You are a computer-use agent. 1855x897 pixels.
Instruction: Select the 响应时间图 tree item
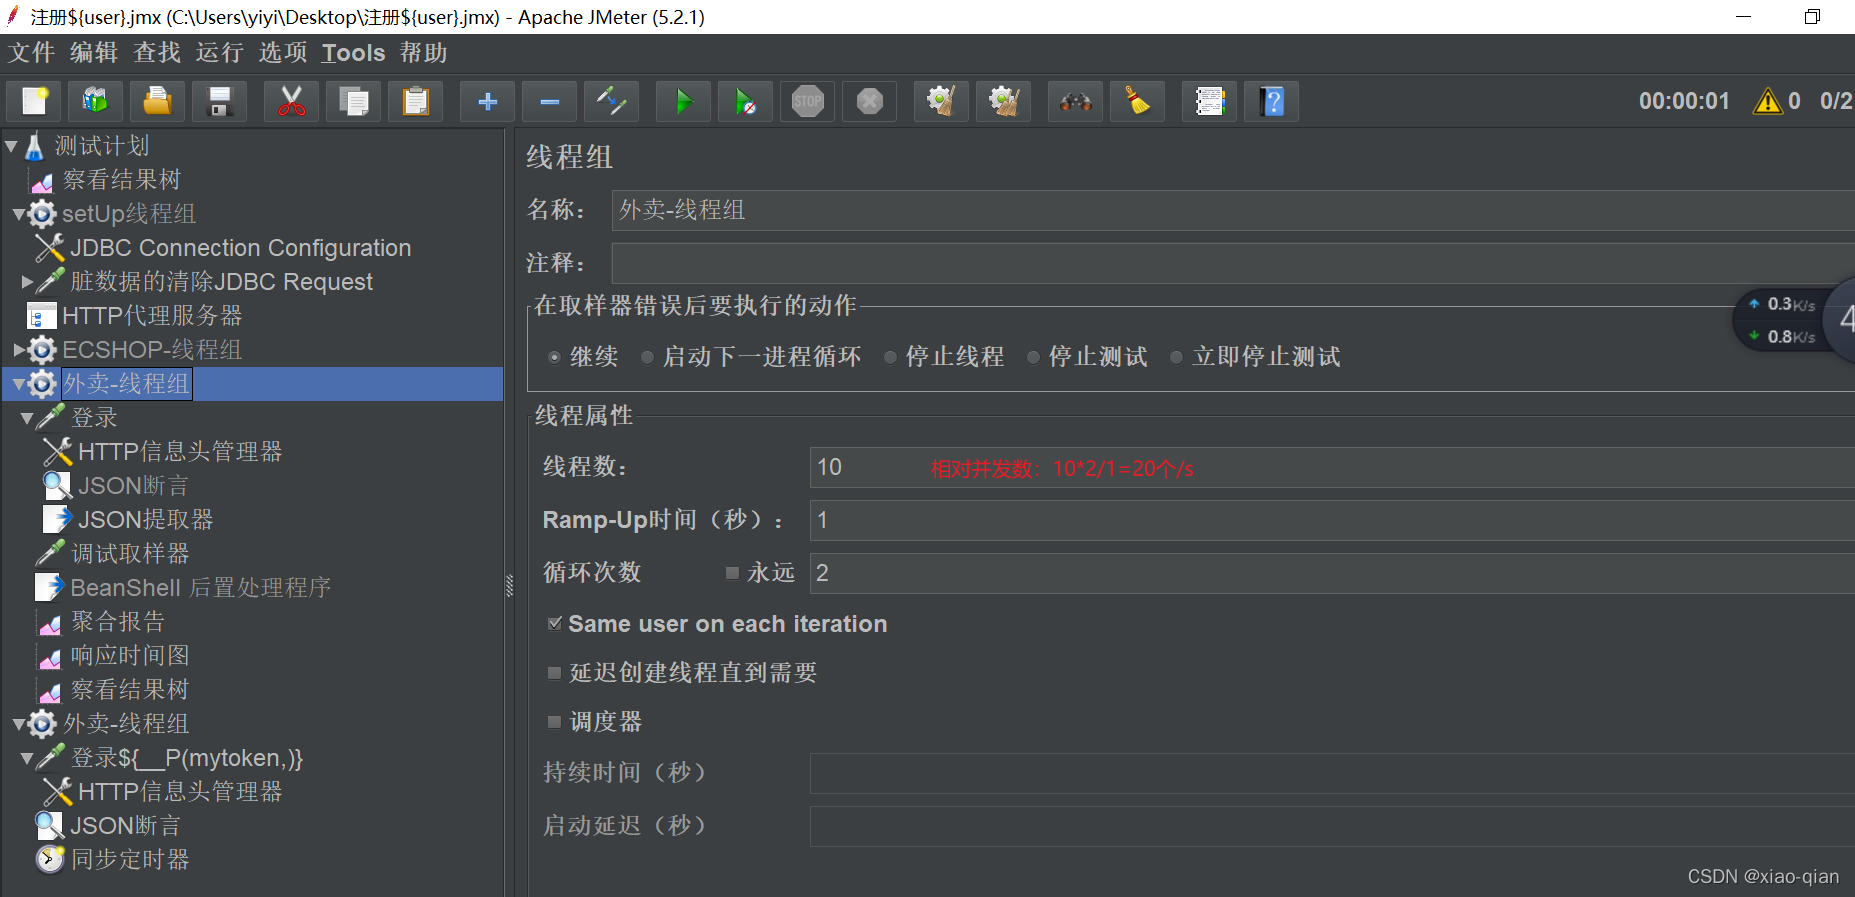130,656
